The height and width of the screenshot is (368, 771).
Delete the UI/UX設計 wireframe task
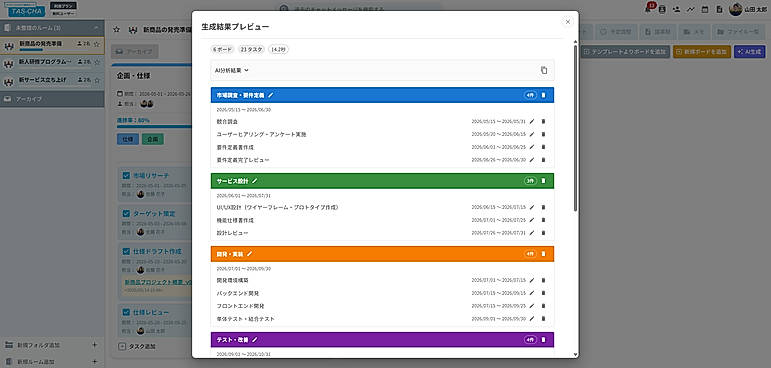[x=543, y=207]
